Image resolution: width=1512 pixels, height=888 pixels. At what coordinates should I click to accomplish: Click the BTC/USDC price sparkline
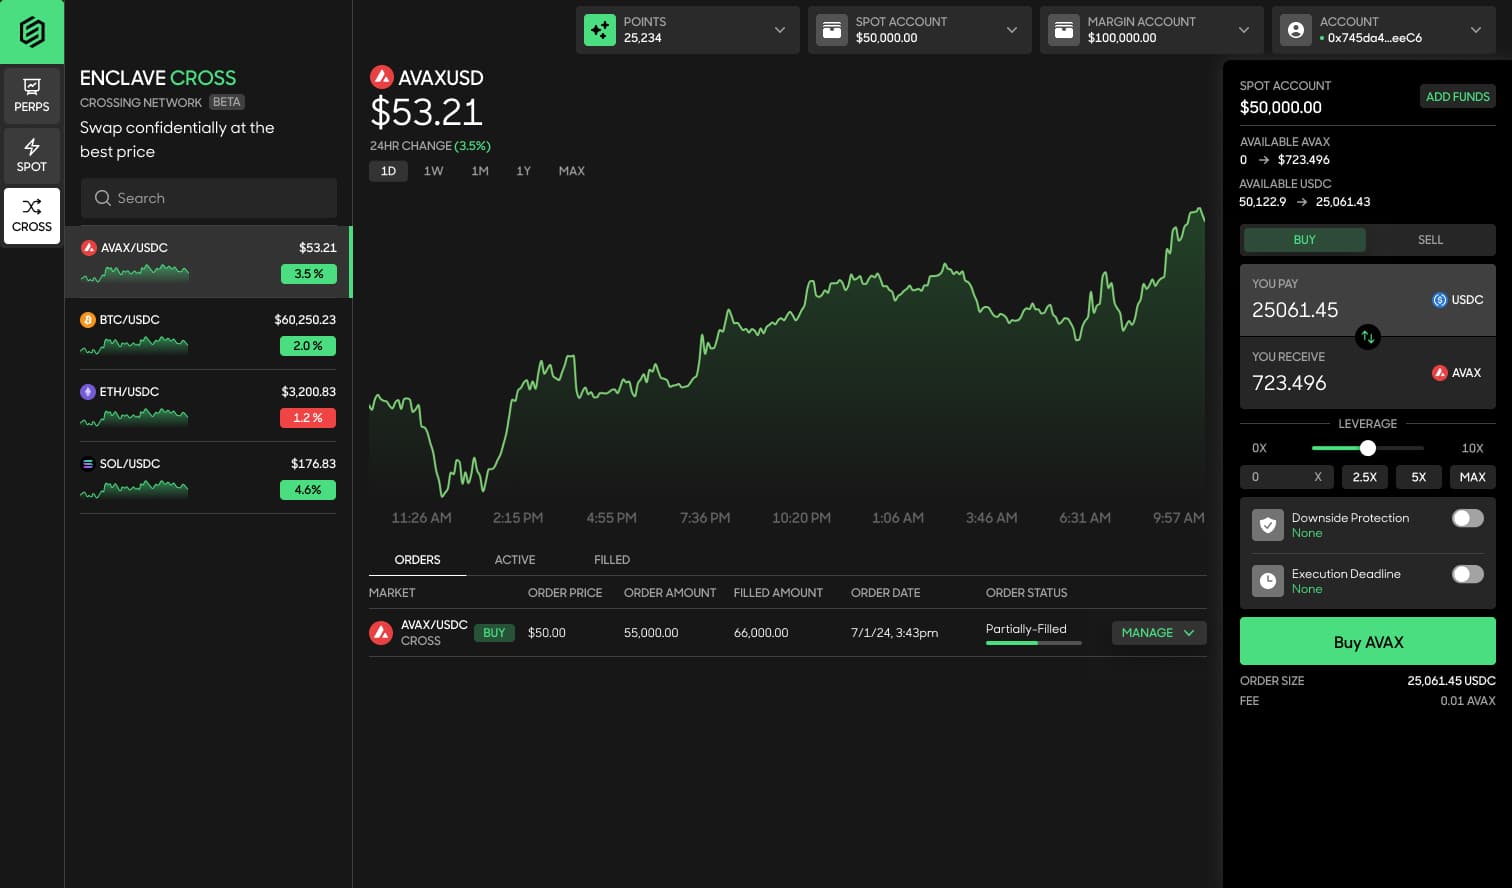(x=134, y=345)
